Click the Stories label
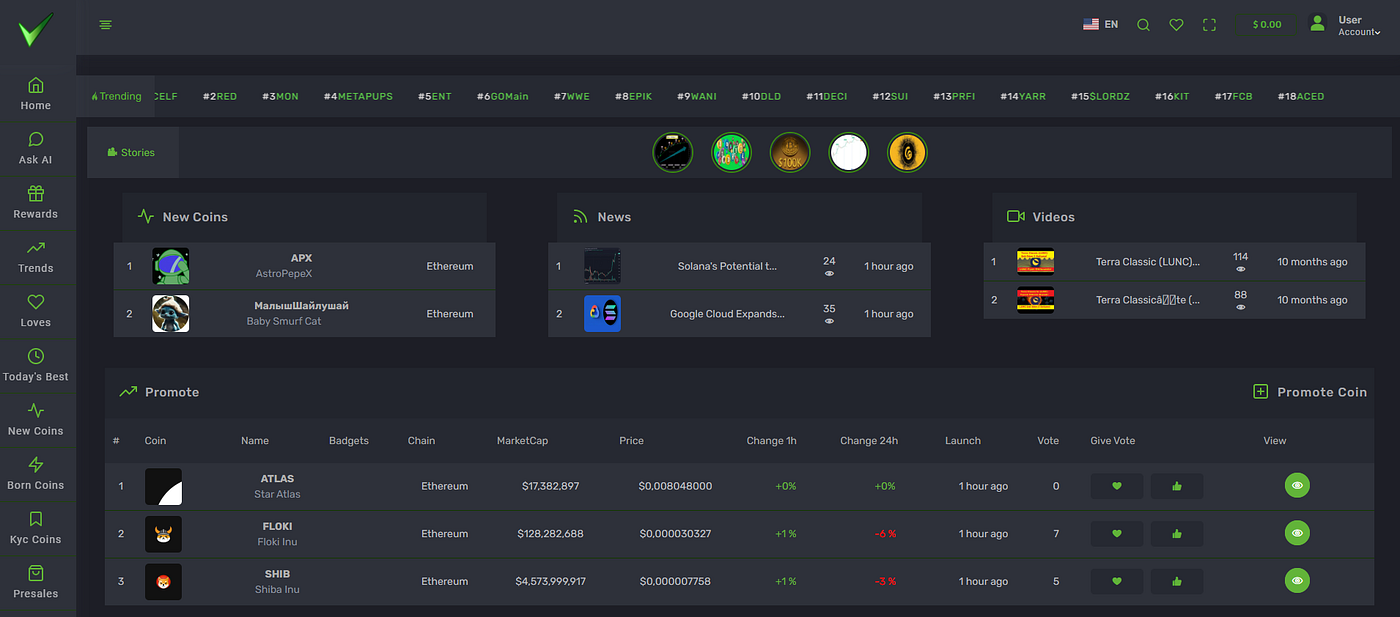This screenshot has height=617, width=1400. click(131, 153)
